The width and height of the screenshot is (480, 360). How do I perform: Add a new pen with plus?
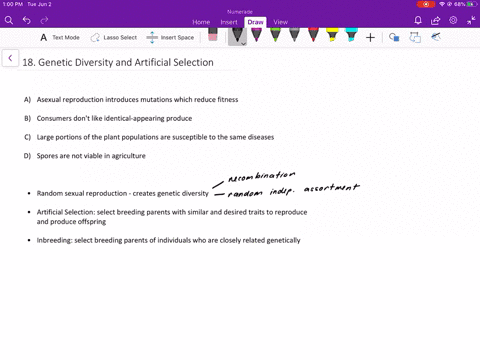(x=370, y=38)
